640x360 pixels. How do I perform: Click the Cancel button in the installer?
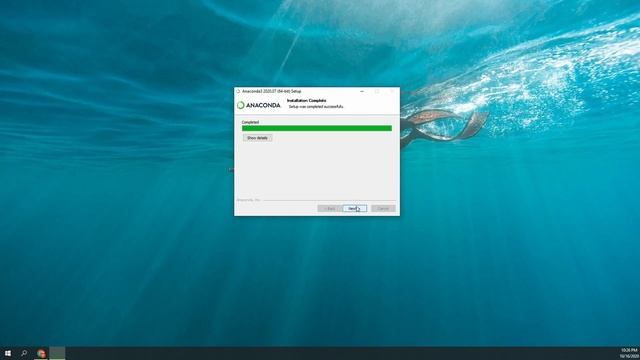pyautogui.click(x=383, y=209)
